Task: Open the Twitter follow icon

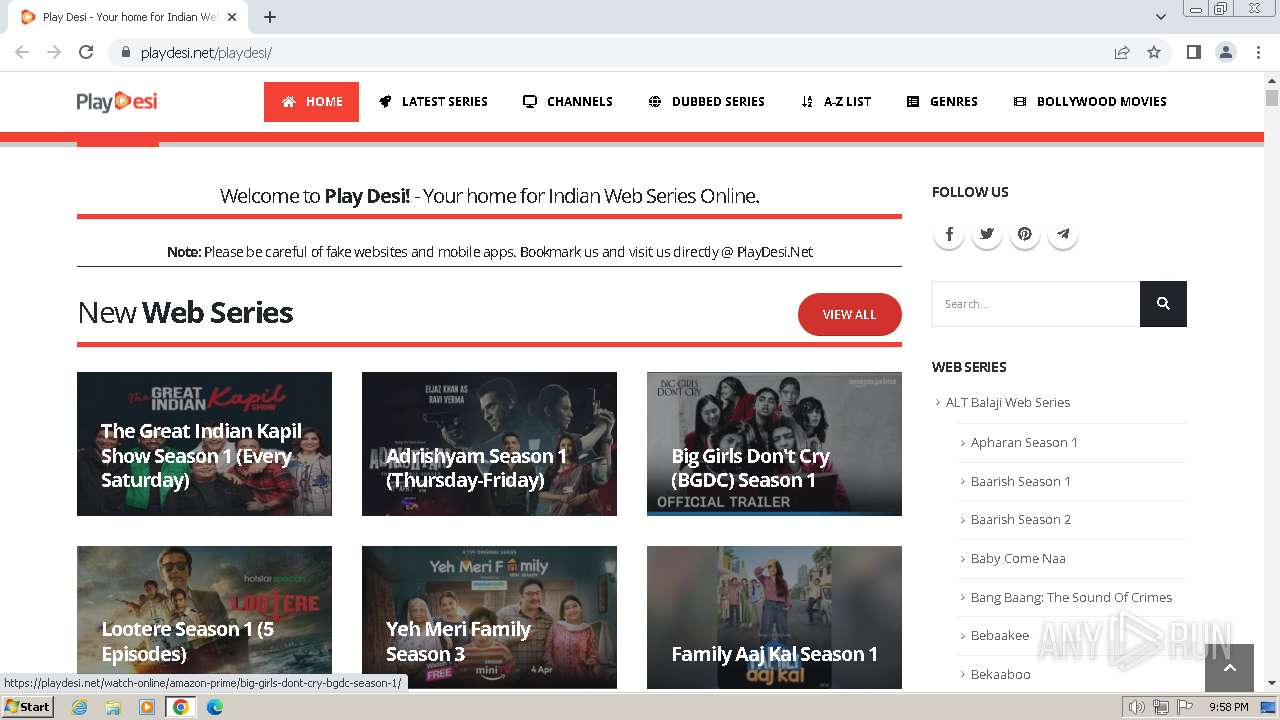Action: click(x=987, y=234)
